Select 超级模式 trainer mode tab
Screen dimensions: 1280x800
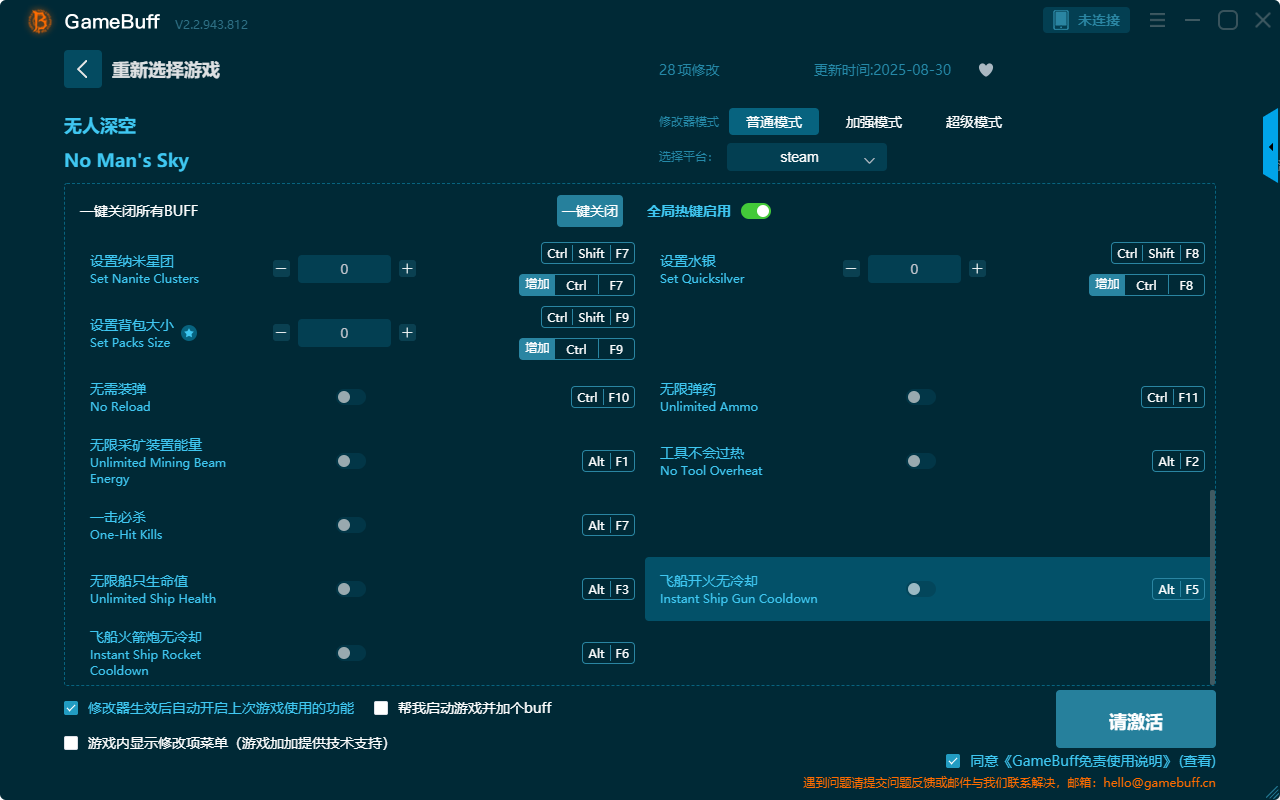pyautogui.click(x=974, y=122)
